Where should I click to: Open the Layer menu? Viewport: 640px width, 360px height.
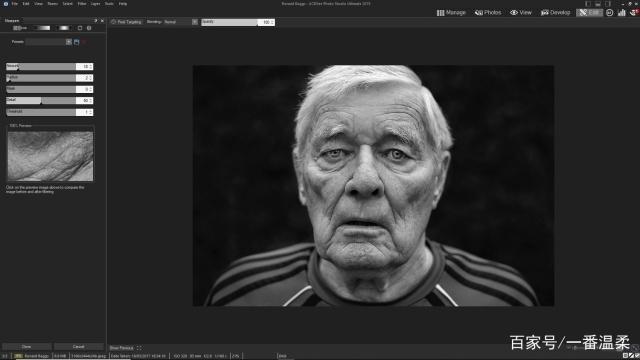(x=95, y=4)
